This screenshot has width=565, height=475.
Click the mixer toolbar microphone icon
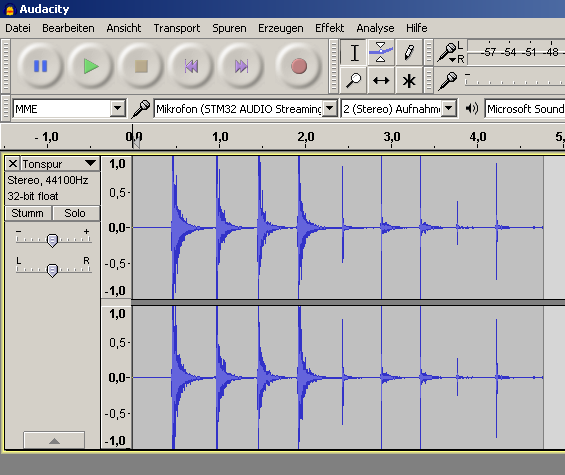click(448, 81)
